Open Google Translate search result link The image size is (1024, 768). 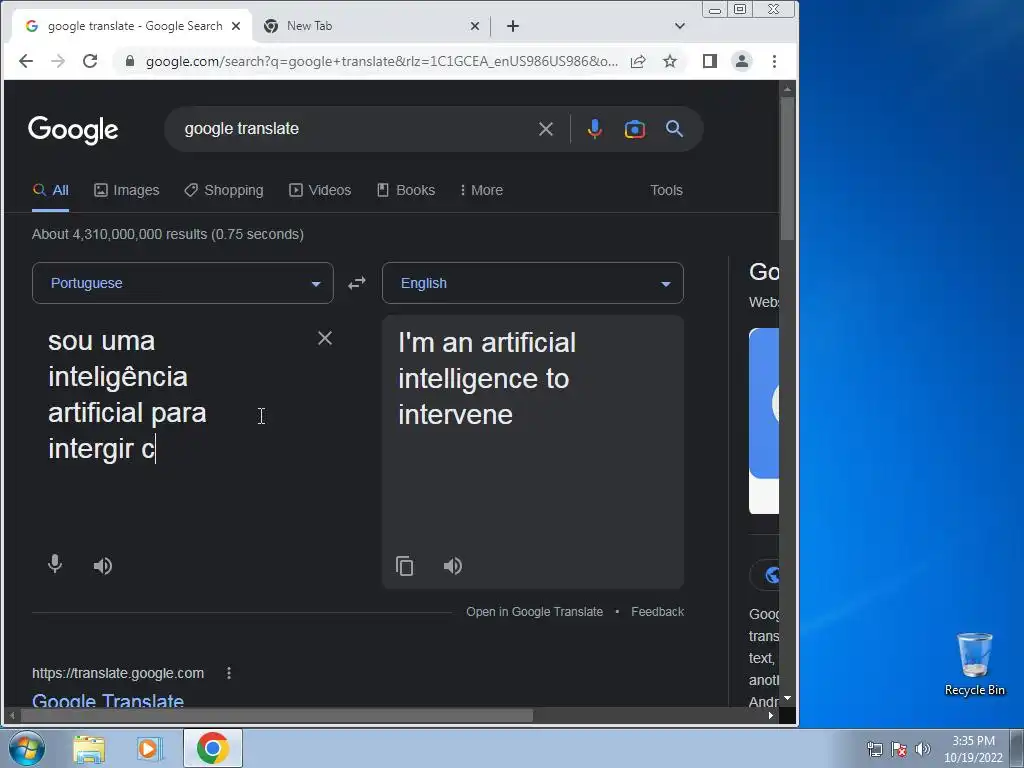[x=108, y=700]
